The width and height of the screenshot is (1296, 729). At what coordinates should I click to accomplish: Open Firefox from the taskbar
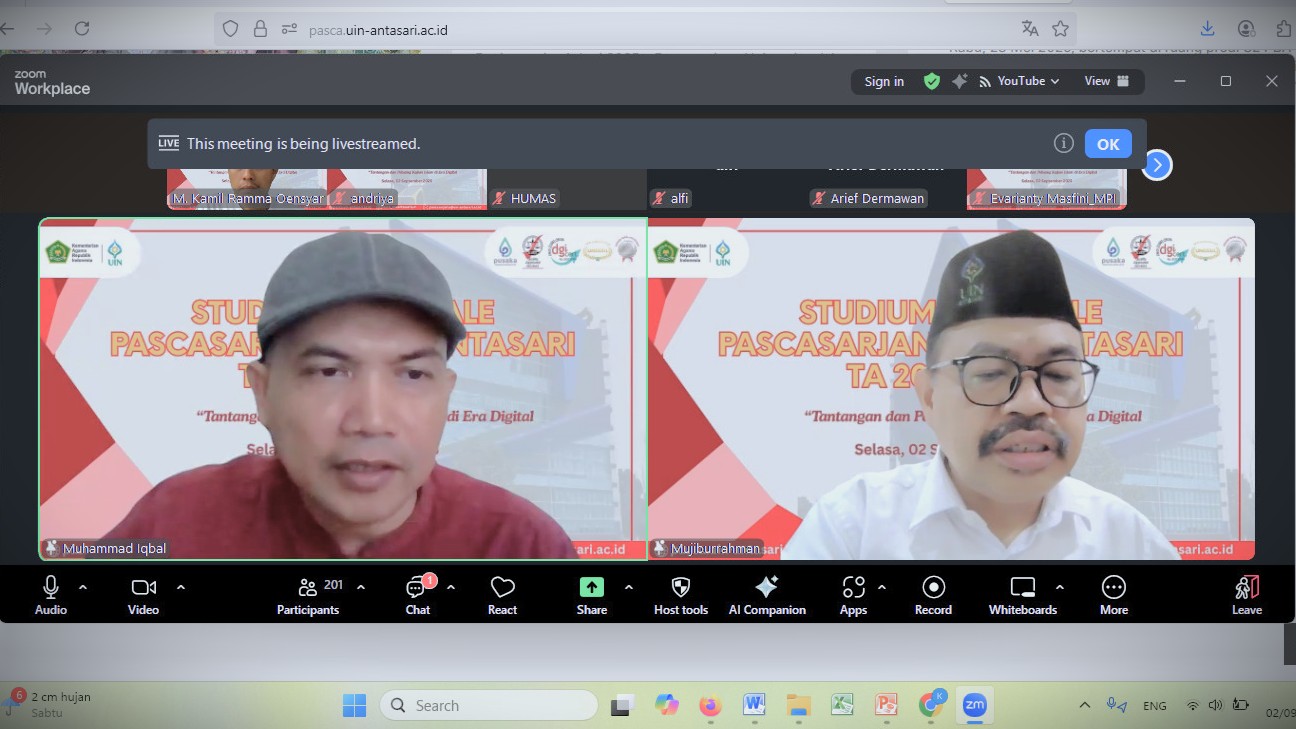point(710,705)
